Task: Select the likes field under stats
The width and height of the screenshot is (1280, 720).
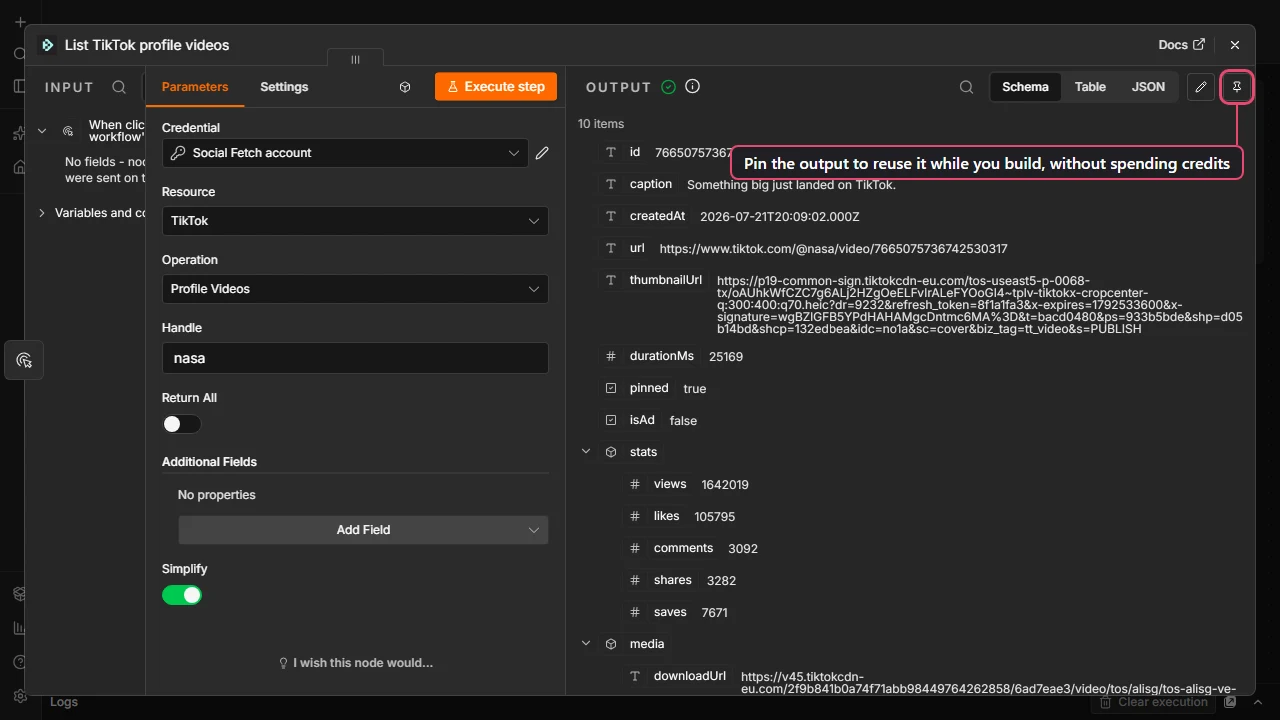Action: pyautogui.click(x=667, y=516)
